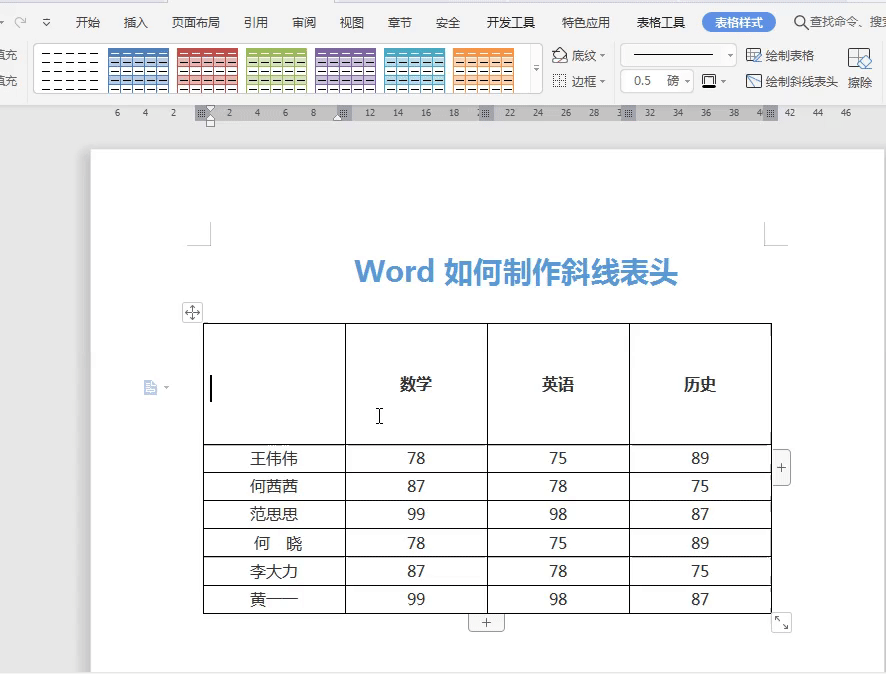Open the arrow beside paragraph layout icon

pyautogui.click(x=166, y=388)
